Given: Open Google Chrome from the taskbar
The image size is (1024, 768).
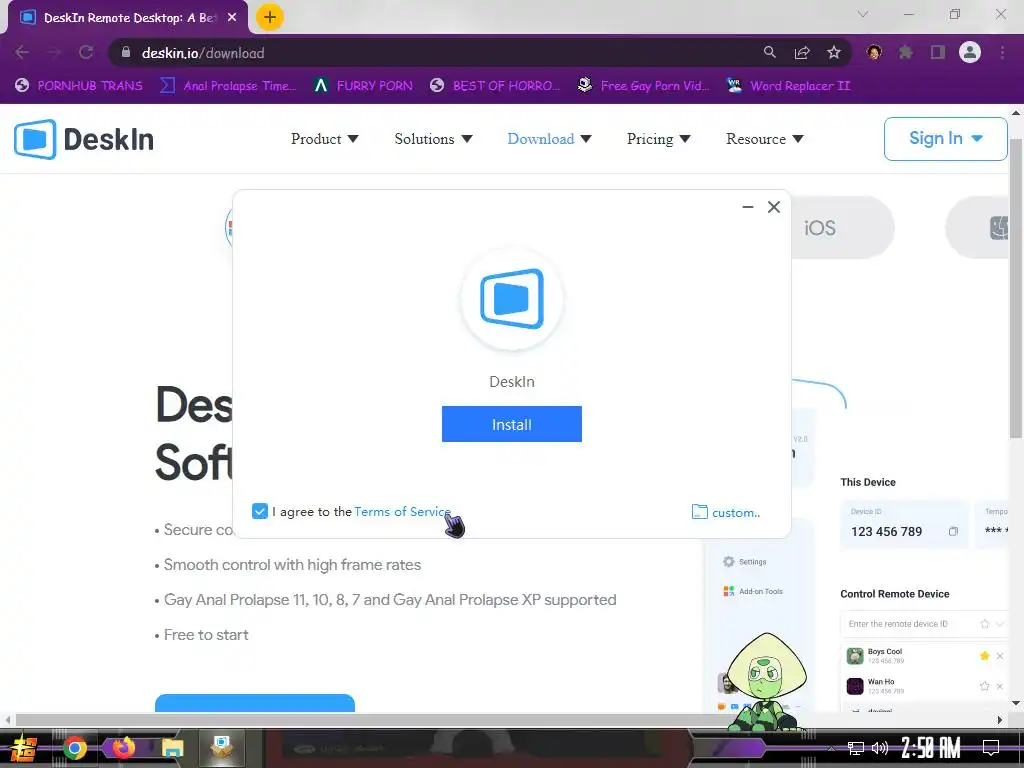Looking at the screenshot, I should [x=74, y=748].
